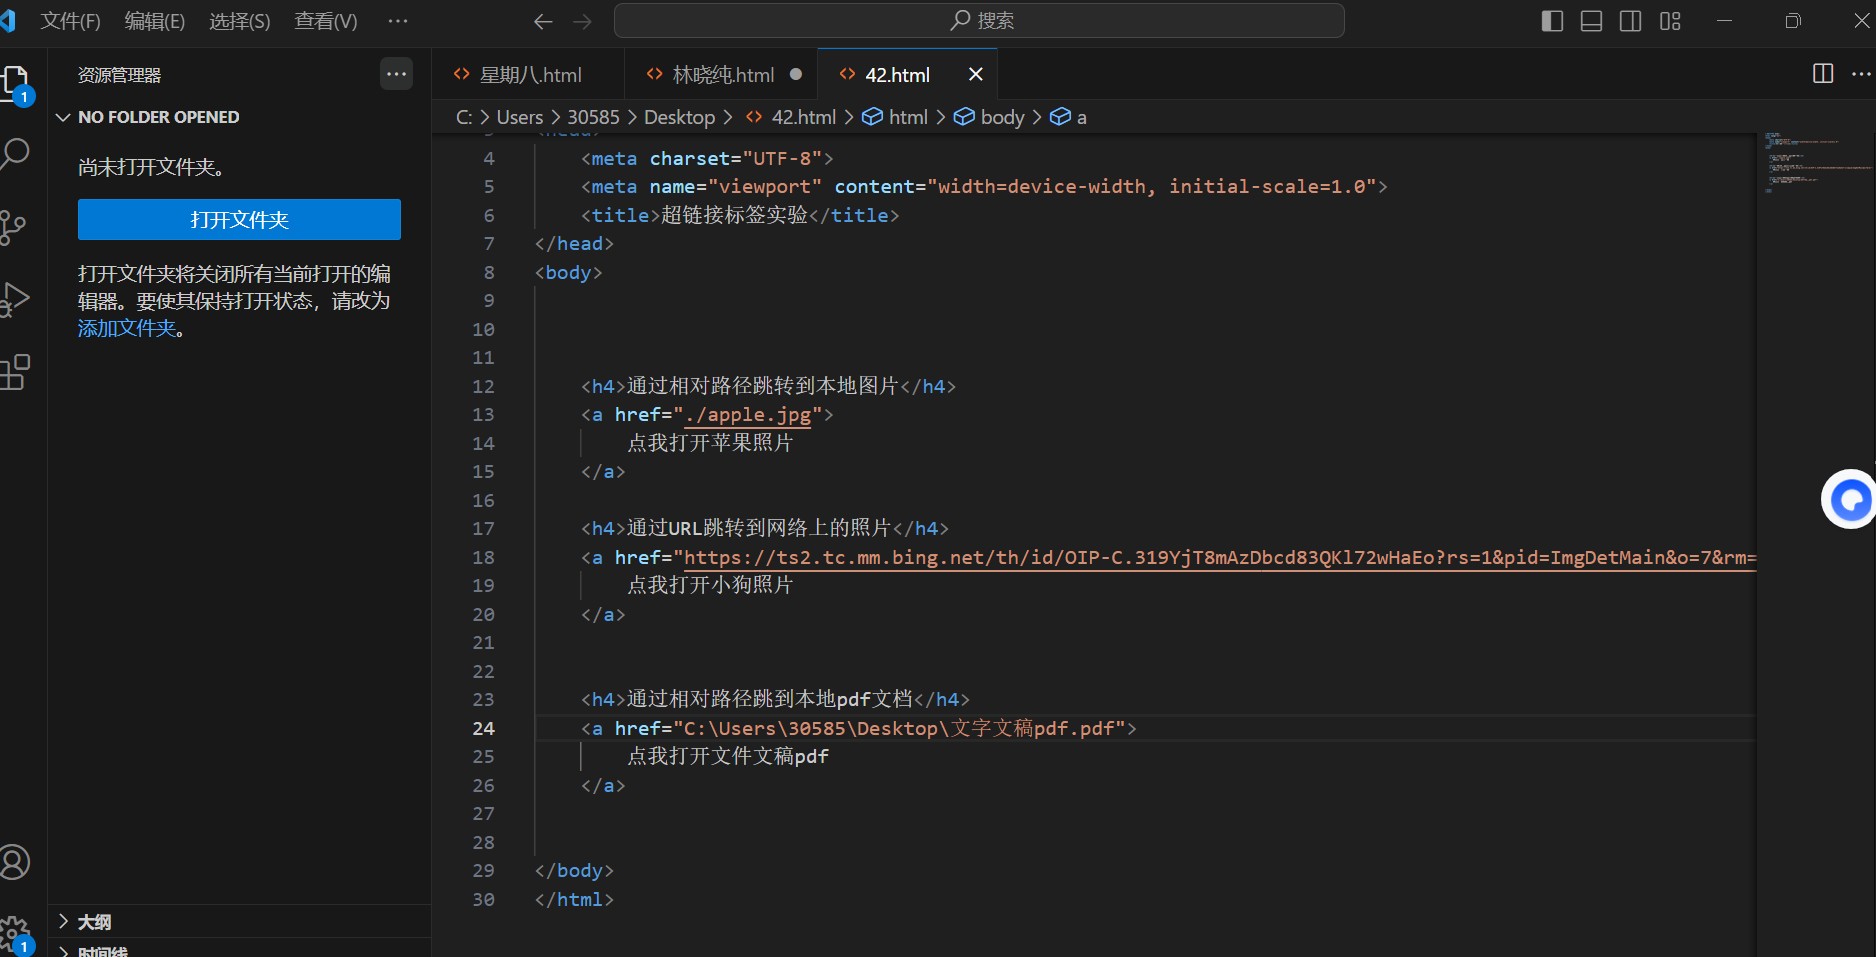Open the 30585 breadcrumb dropdown
1876x957 pixels.
pyautogui.click(x=594, y=117)
